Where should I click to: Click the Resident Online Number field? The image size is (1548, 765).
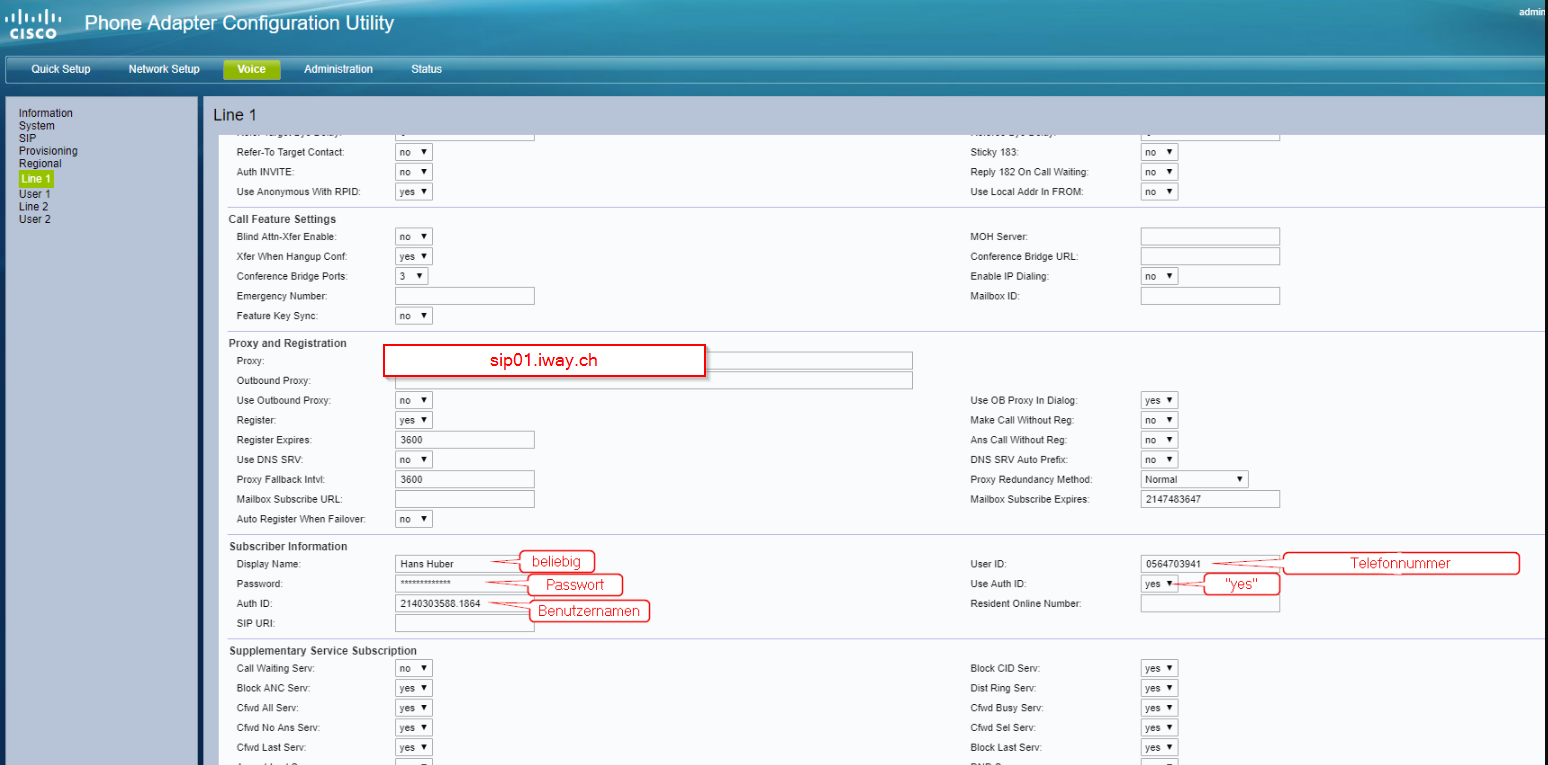point(1210,604)
